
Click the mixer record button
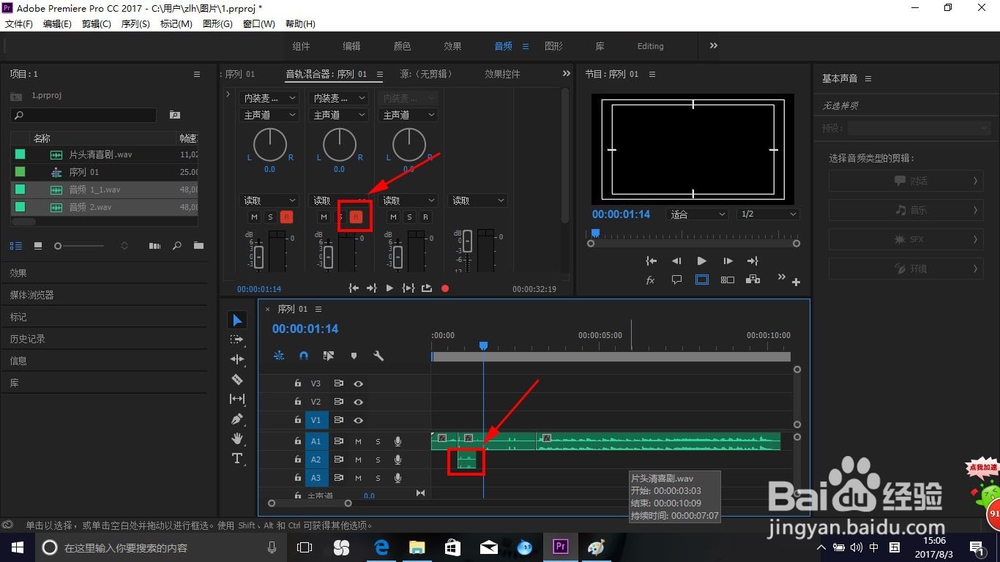(445, 288)
